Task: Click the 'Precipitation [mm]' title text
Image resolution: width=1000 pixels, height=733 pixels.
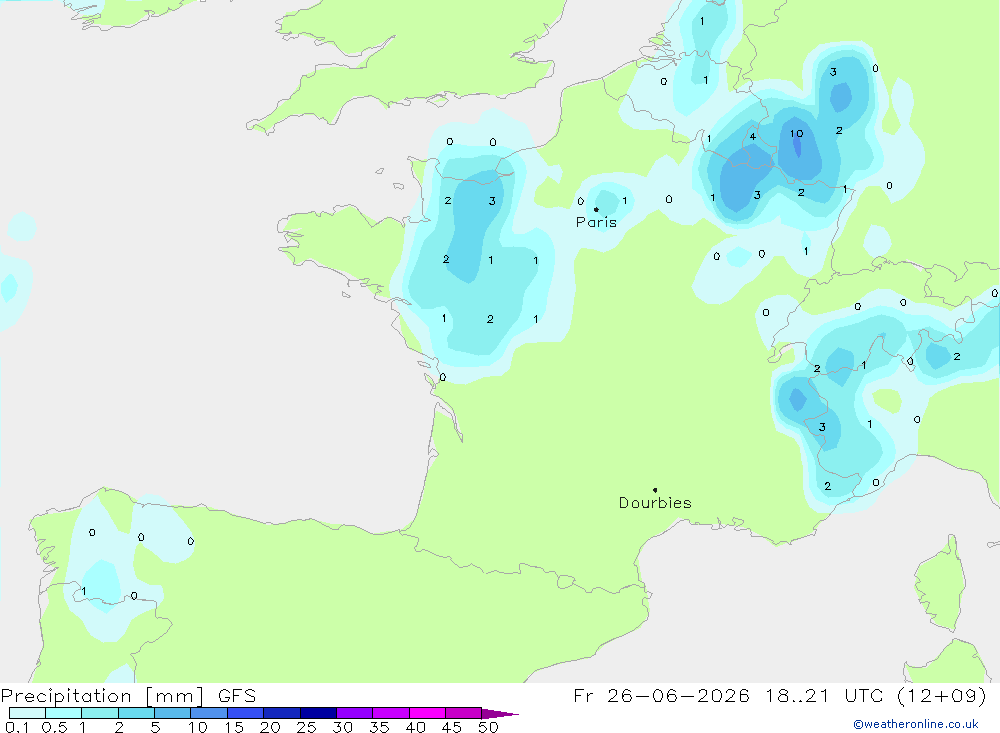Action: tap(103, 695)
